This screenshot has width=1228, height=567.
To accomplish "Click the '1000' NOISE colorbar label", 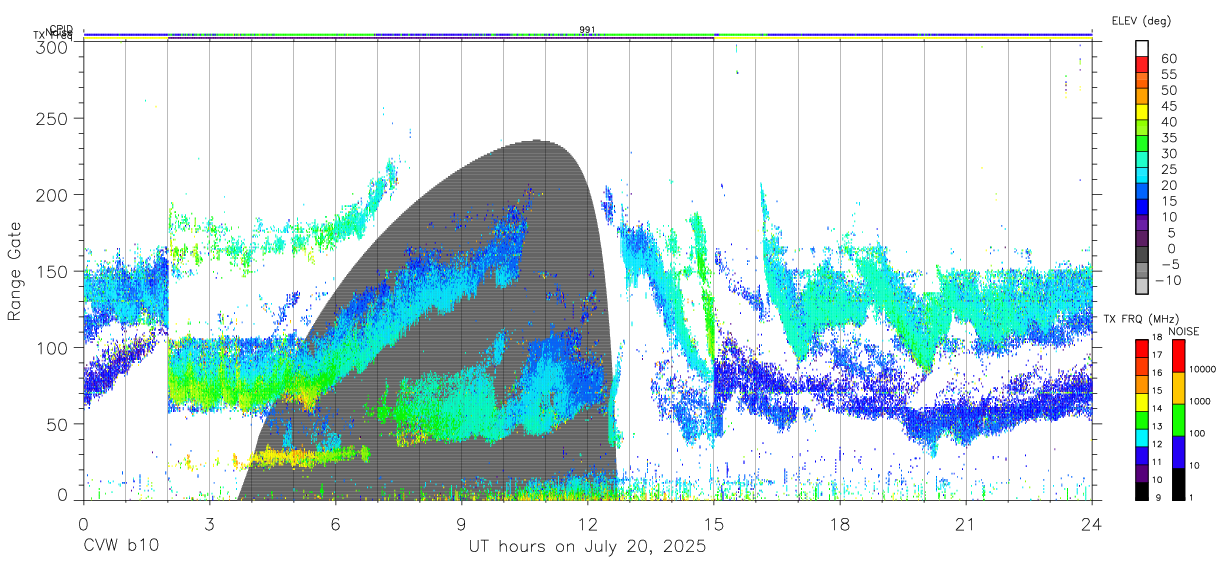I will point(1200,401).
